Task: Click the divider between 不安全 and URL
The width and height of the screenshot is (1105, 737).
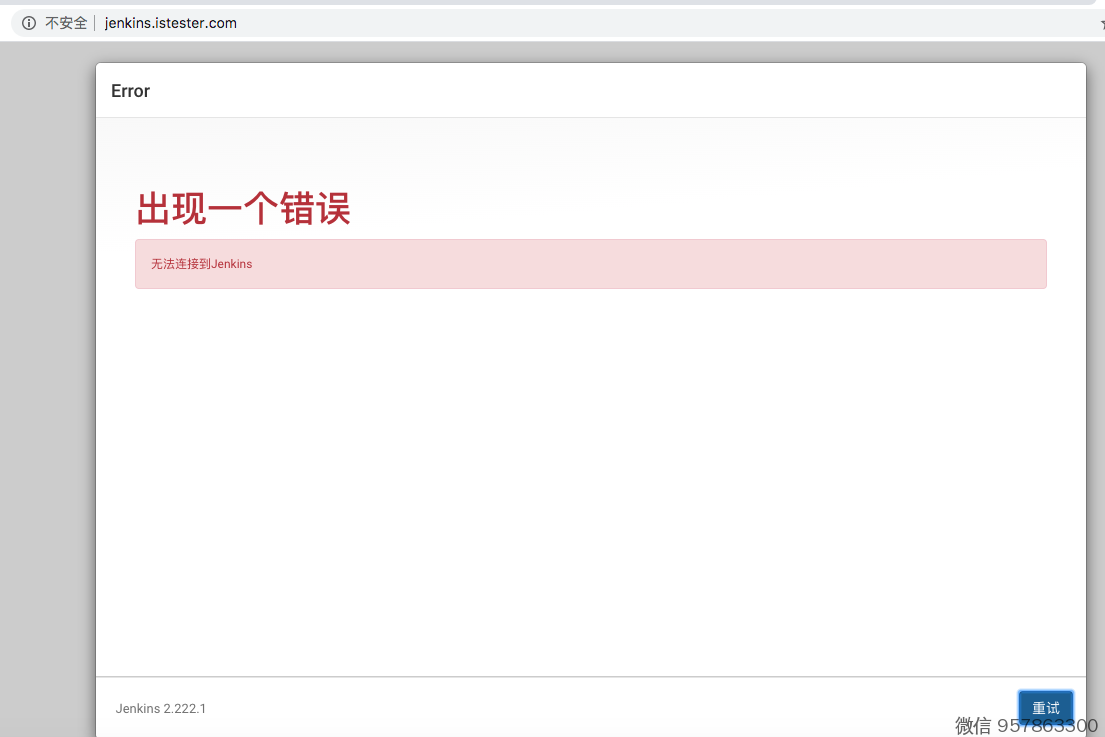Action: pyautogui.click(x=95, y=23)
